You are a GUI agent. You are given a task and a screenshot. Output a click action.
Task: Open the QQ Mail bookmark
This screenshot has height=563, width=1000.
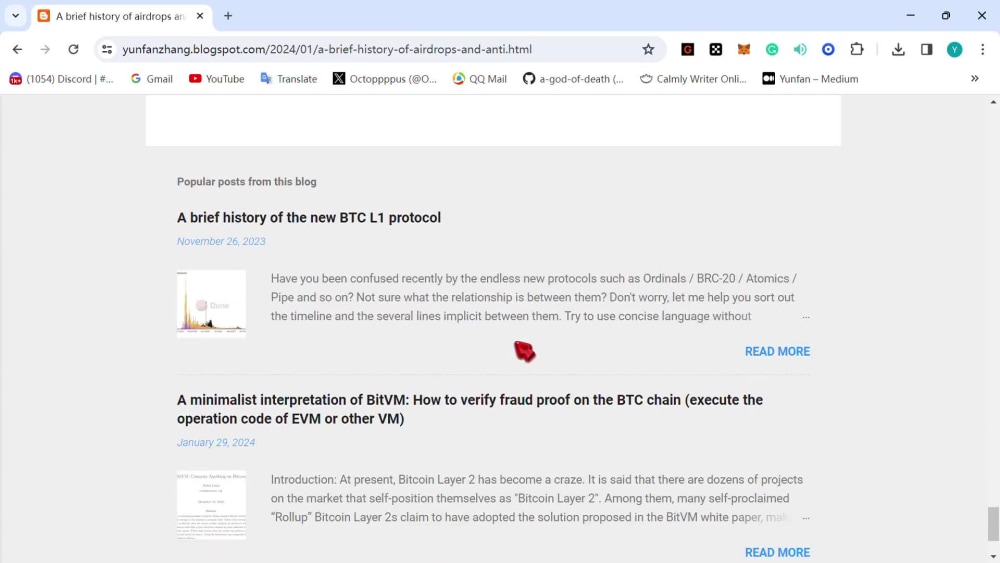(480, 78)
